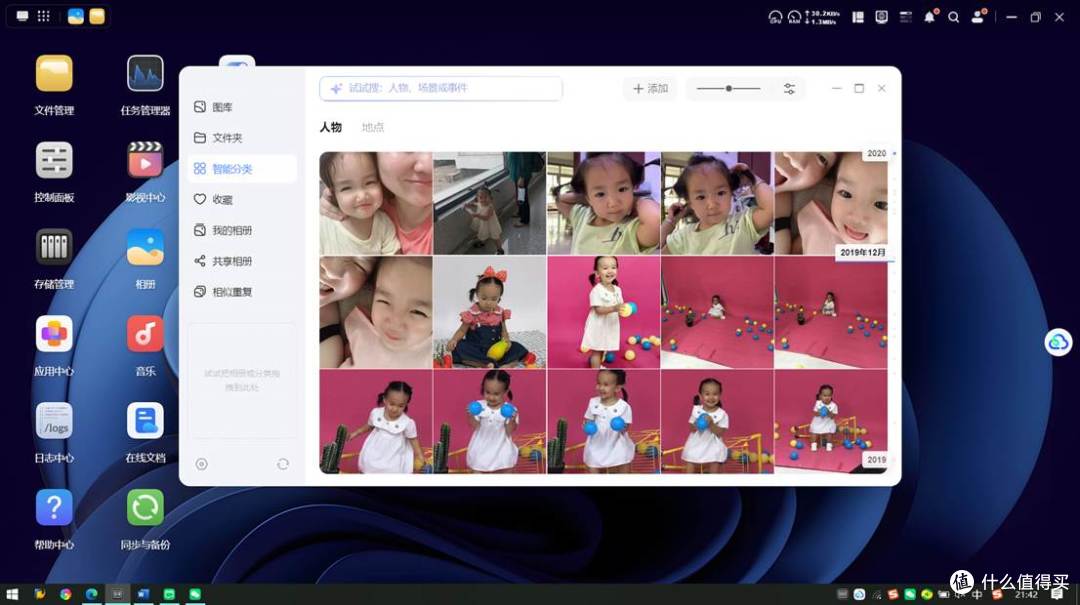Click the floating cloud icon at right edge
The width and height of the screenshot is (1080, 605).
[1058, 342]
